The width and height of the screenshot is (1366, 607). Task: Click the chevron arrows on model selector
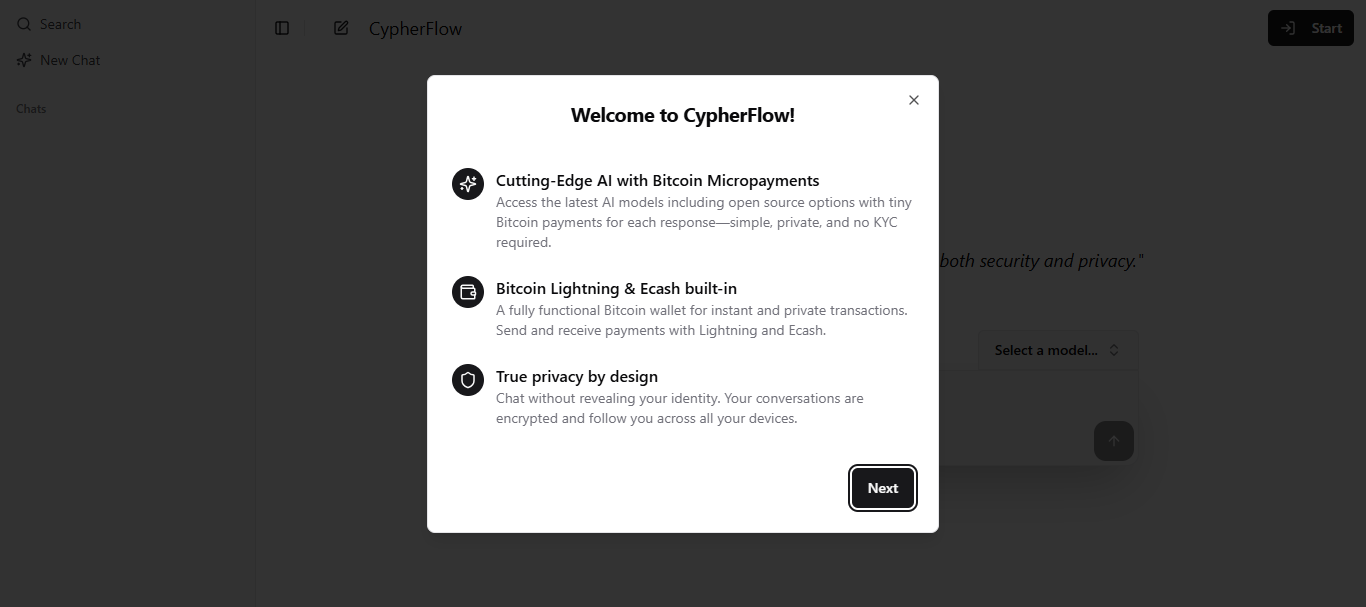1114,350
